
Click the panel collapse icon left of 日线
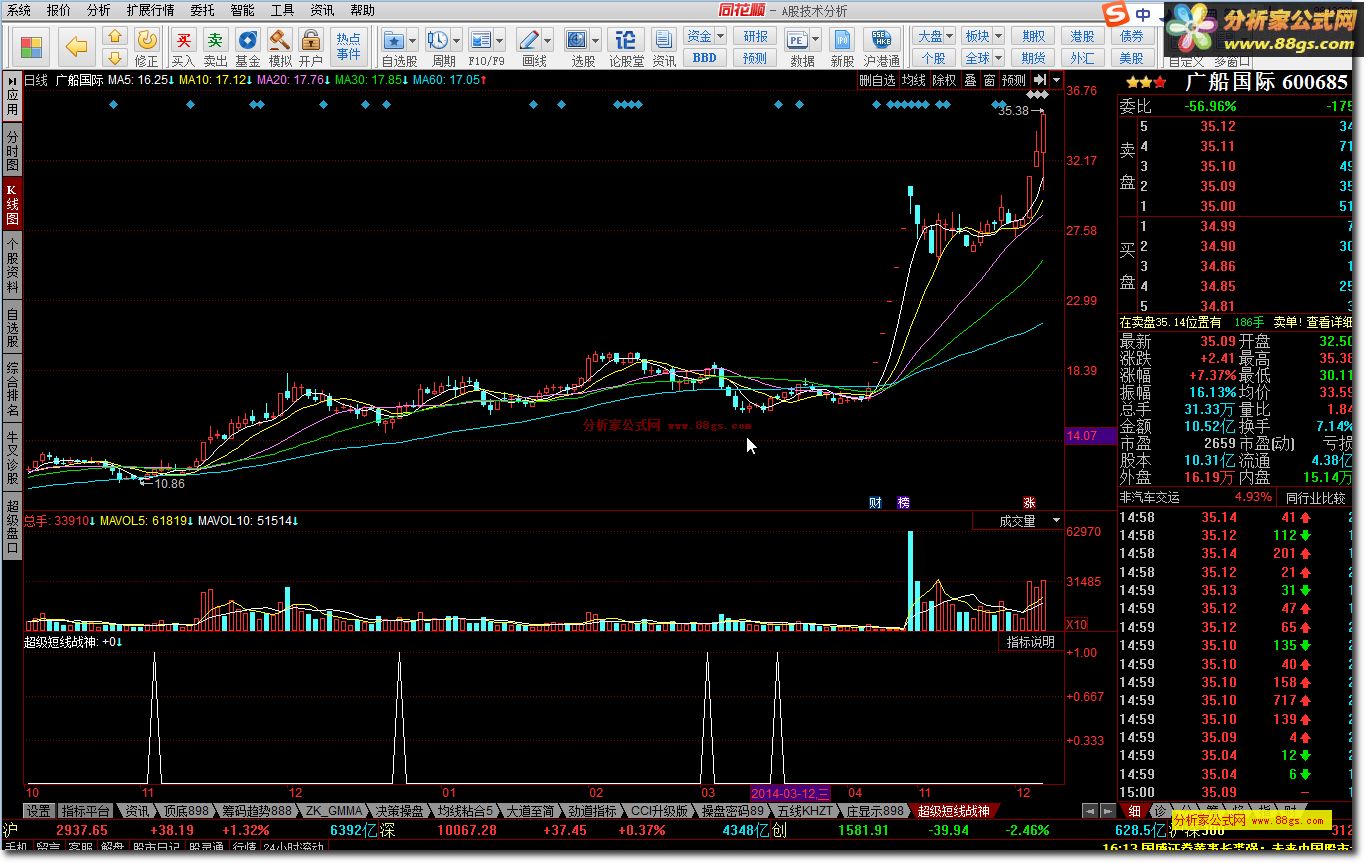11,80
